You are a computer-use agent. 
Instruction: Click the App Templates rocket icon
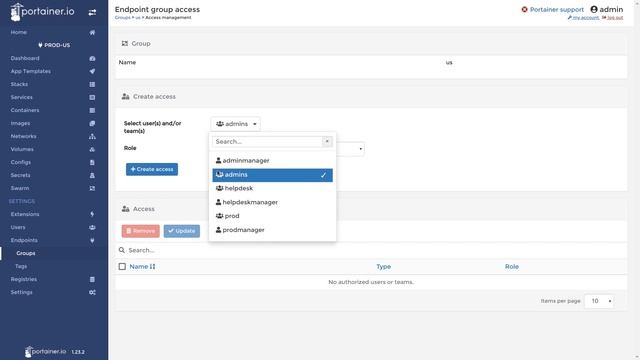92,71
